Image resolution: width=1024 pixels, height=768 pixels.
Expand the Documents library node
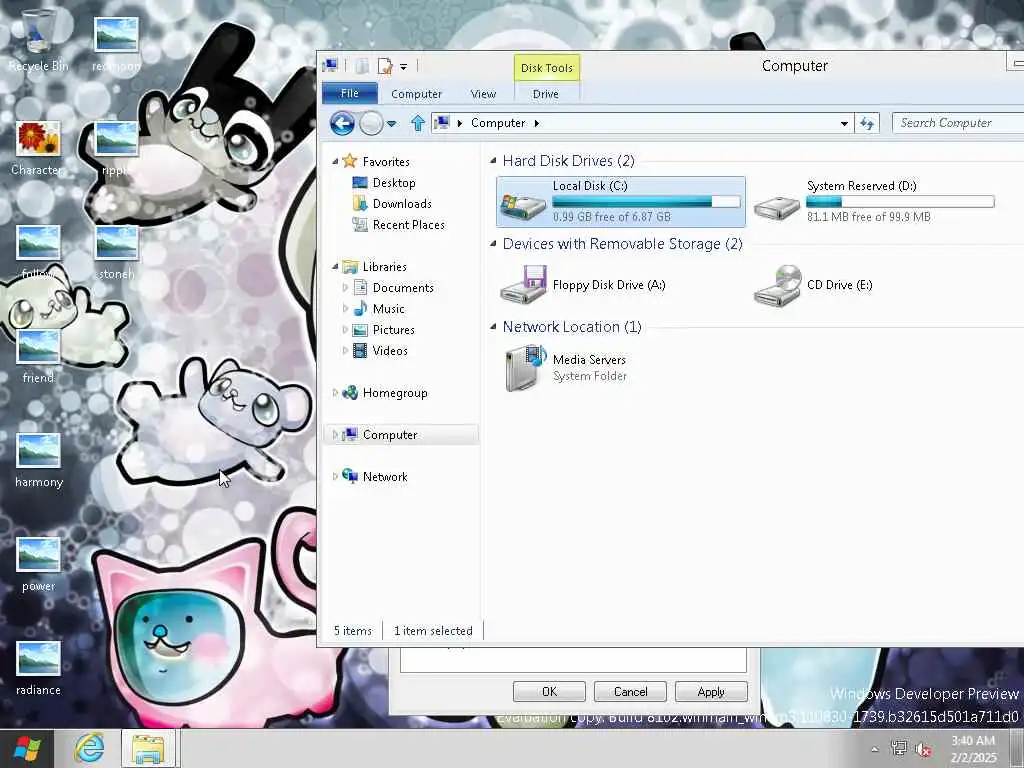(x=345, y=287)
